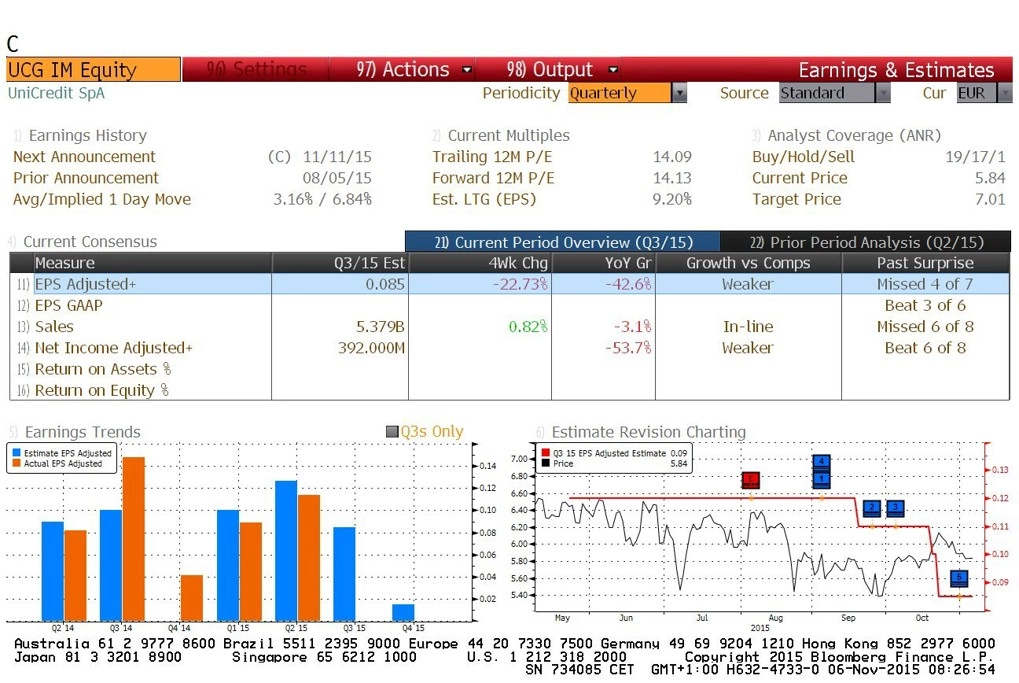Switch to Current Period Overview (Q3/15) tab
This screenshot has height=683, width=1019.
pyautogui.click(x=563, y=242)
